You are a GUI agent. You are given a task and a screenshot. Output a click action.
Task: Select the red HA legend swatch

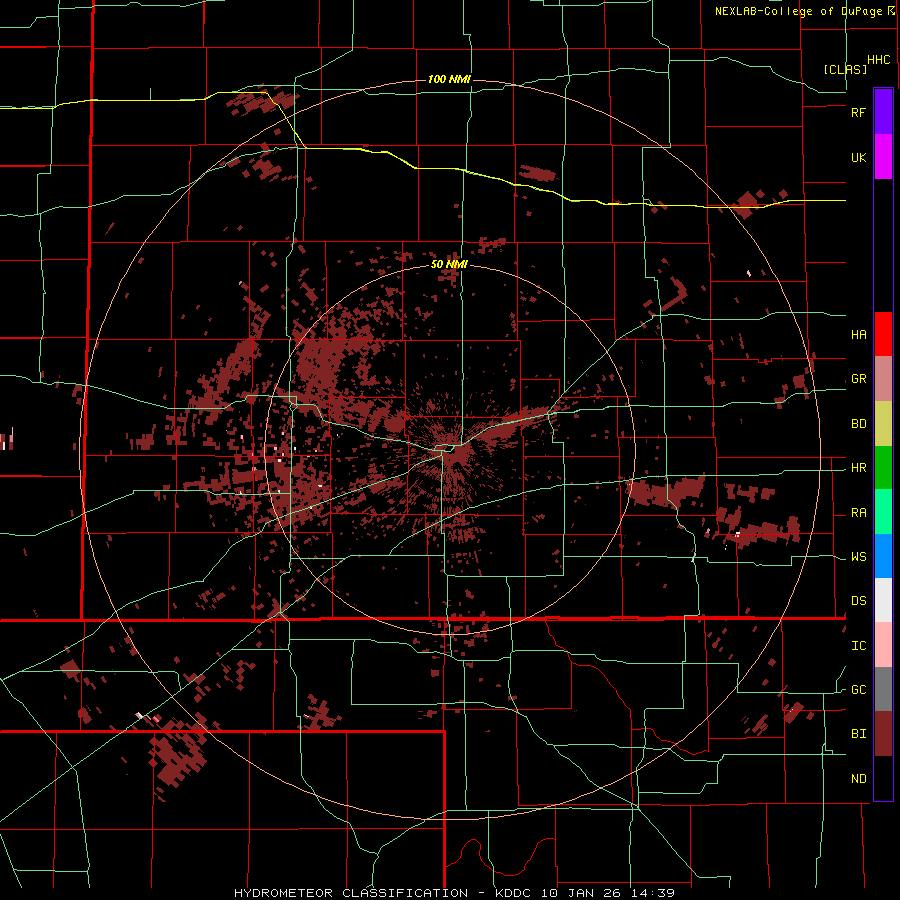pos(883,334)
